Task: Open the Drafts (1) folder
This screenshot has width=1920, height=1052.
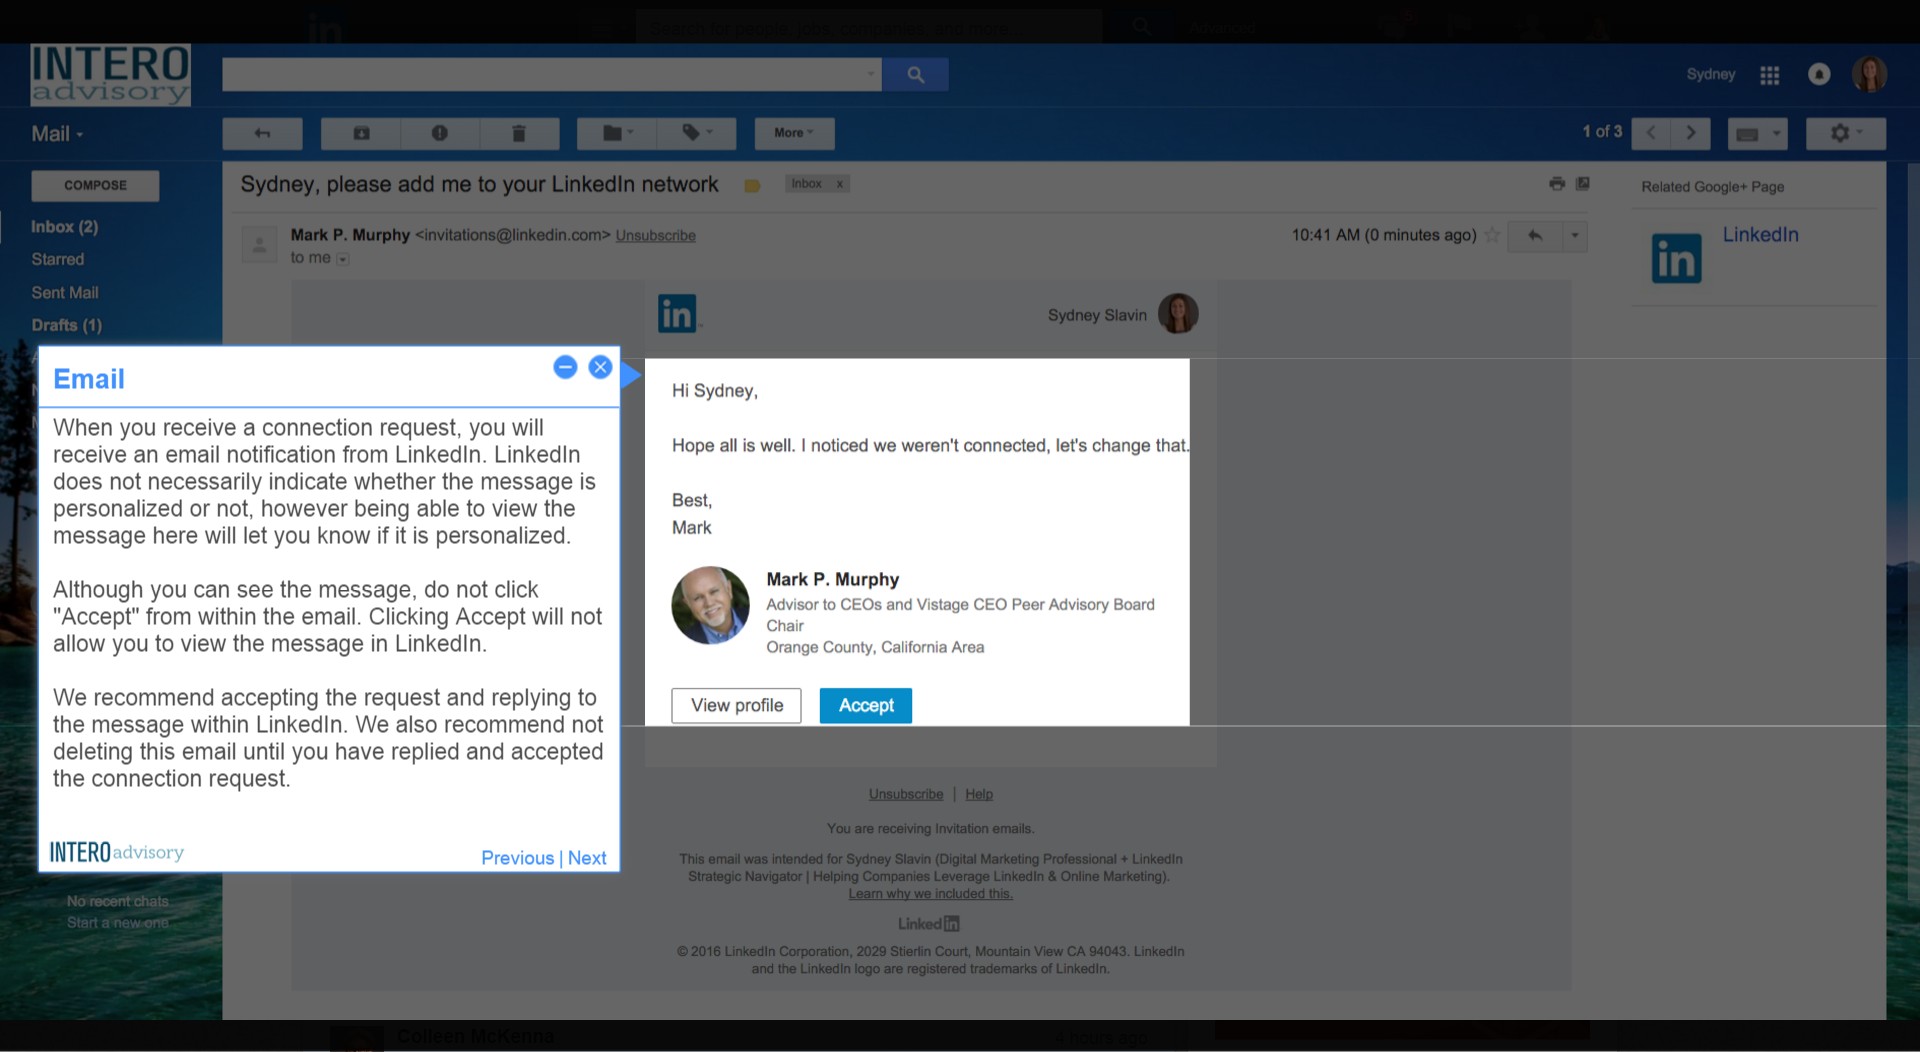Action: 66,325
